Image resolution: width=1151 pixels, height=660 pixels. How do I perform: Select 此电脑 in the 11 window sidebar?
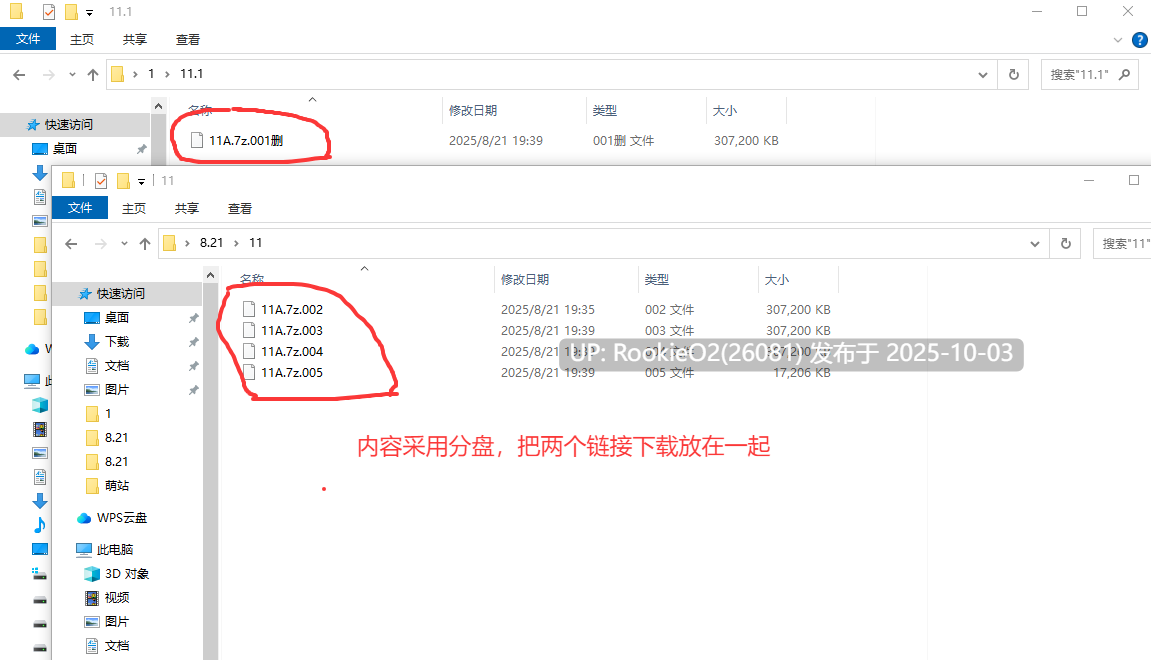pyautogui.click(x=115, y=549)
